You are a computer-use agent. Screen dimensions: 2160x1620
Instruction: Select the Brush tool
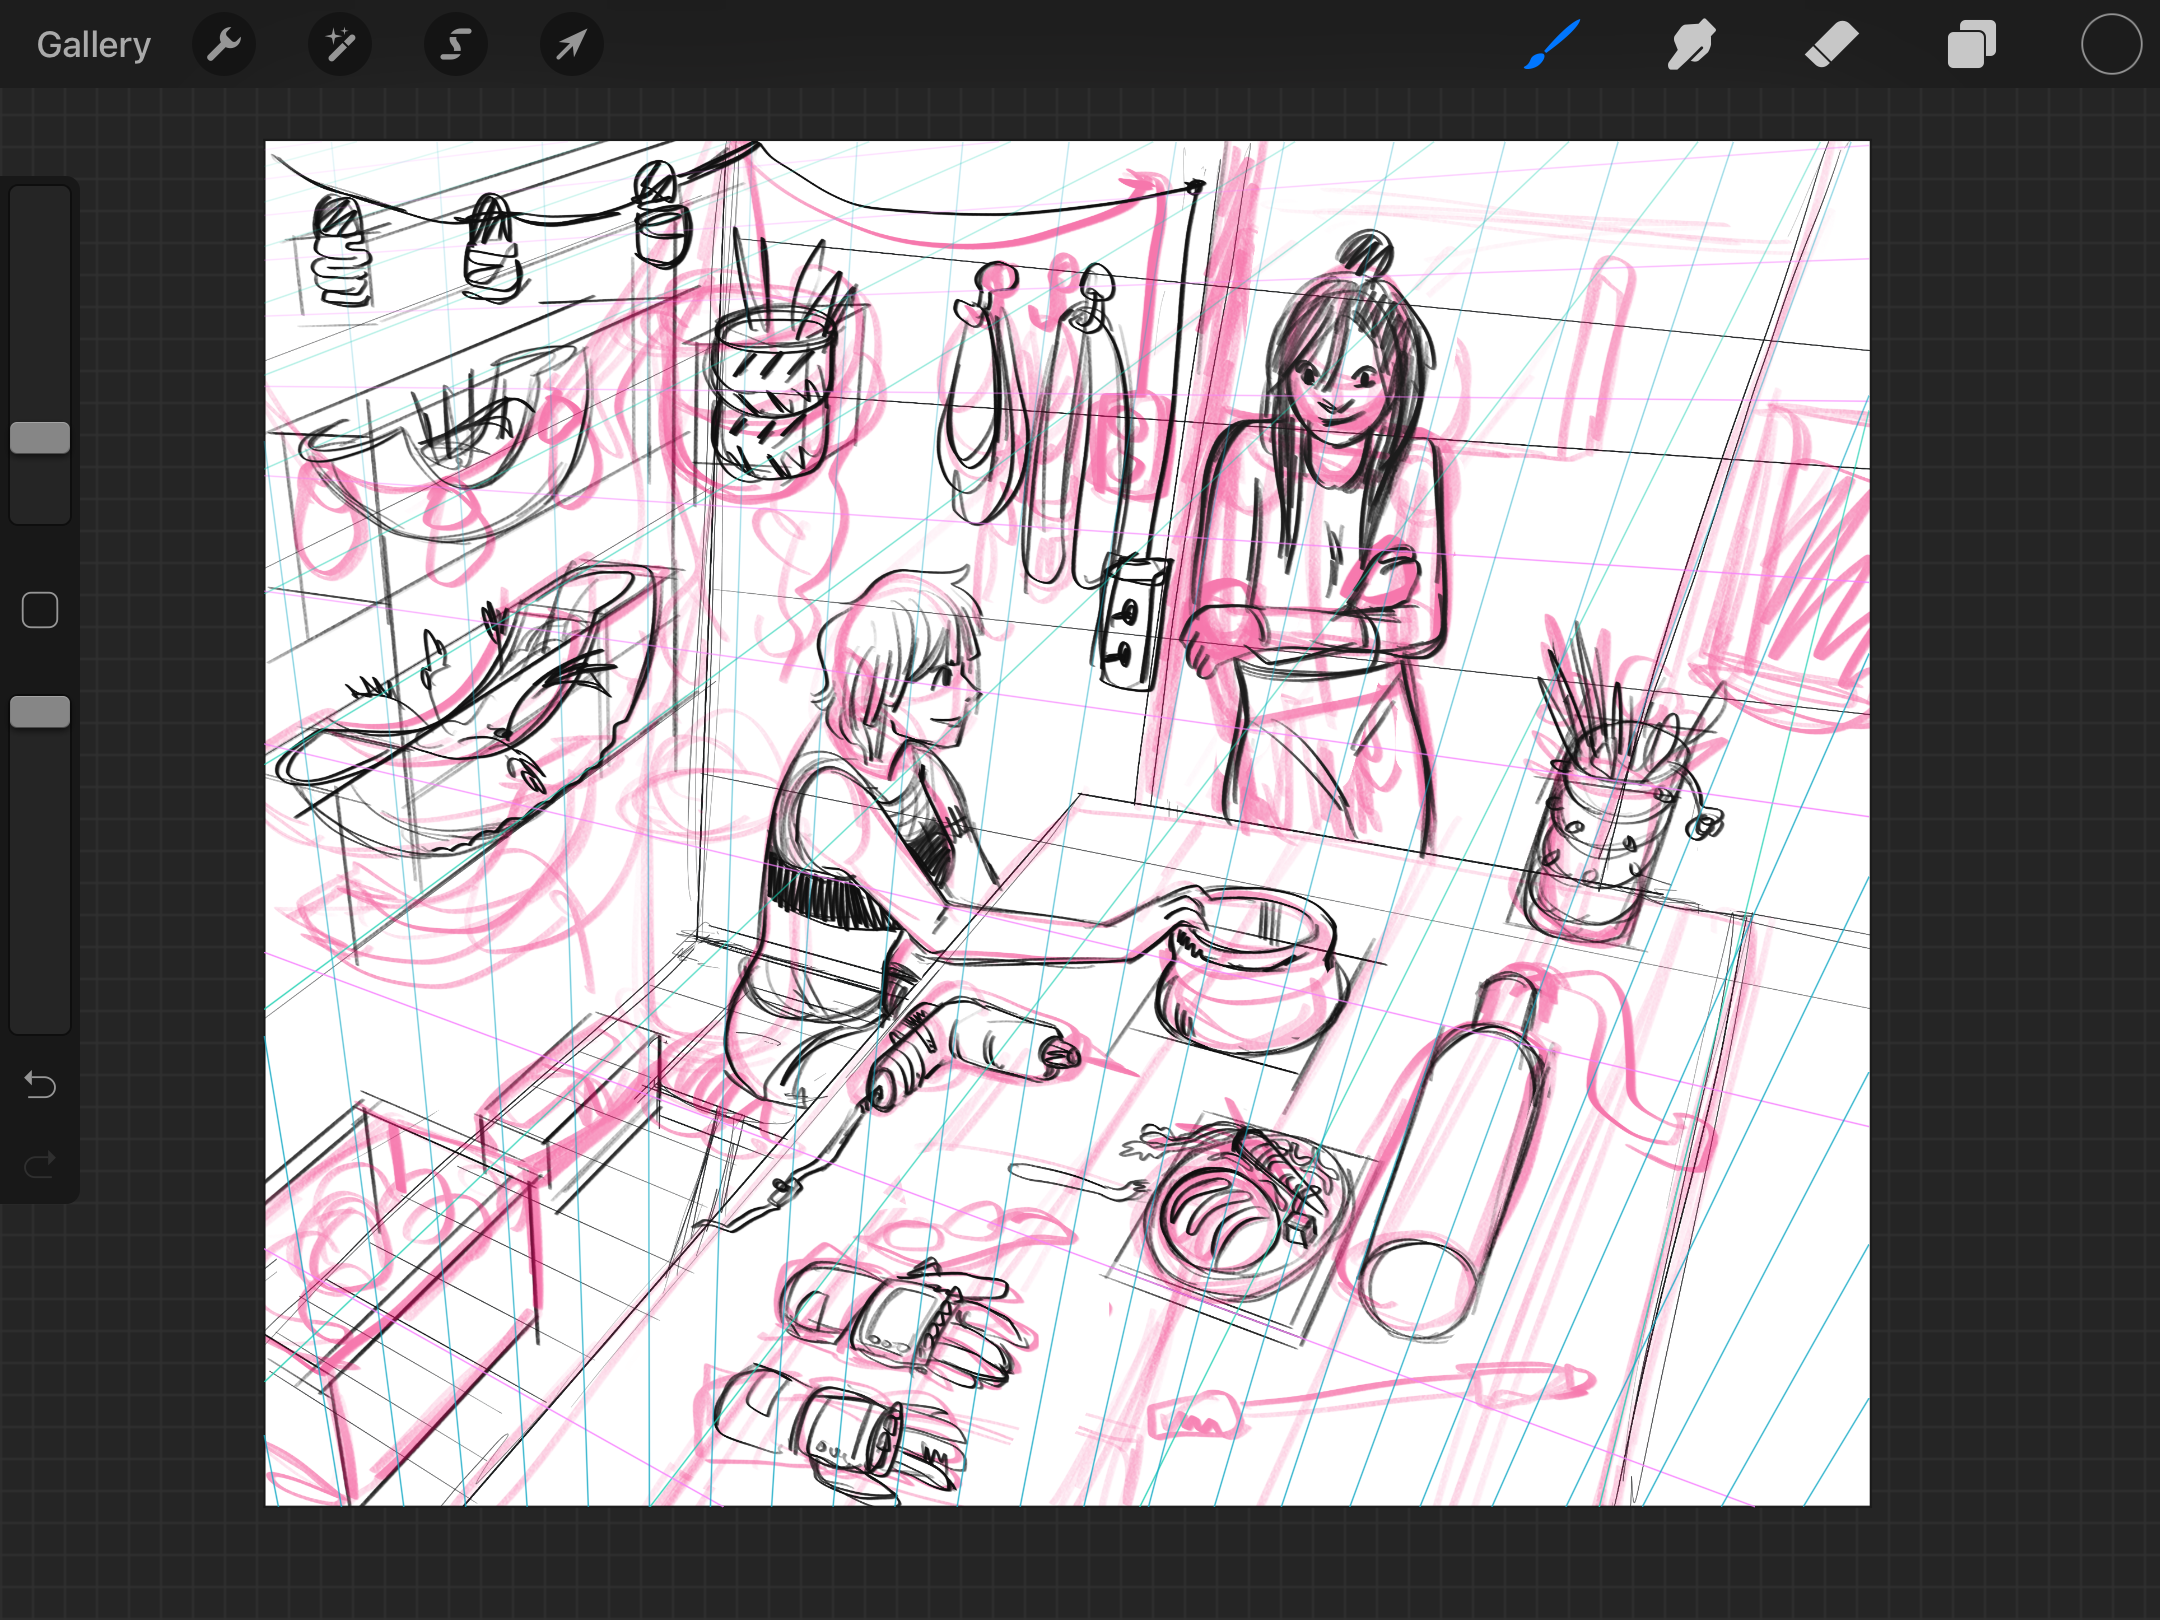click(1552, 45)
